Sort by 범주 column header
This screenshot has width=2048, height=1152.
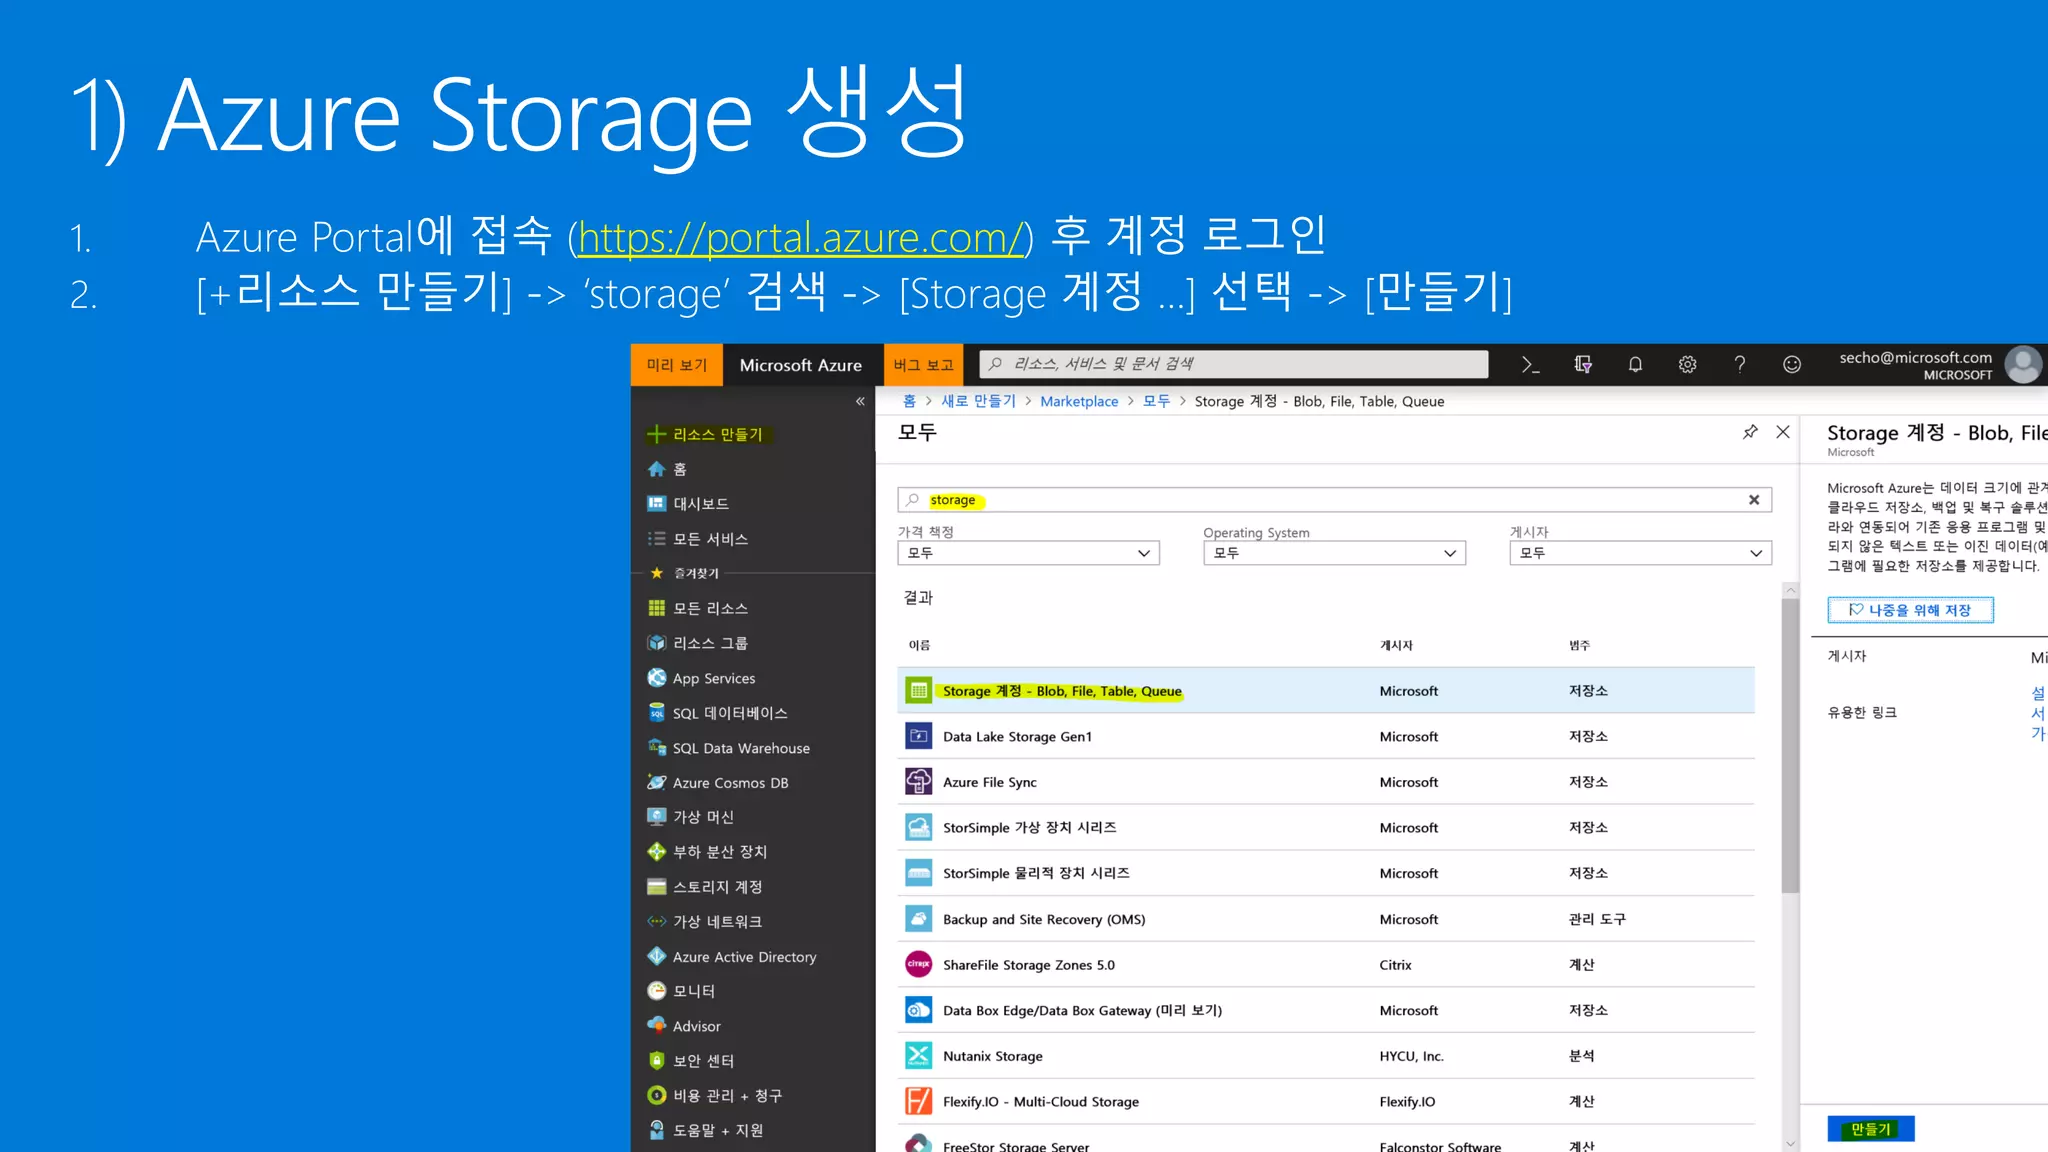[1579, 646]
